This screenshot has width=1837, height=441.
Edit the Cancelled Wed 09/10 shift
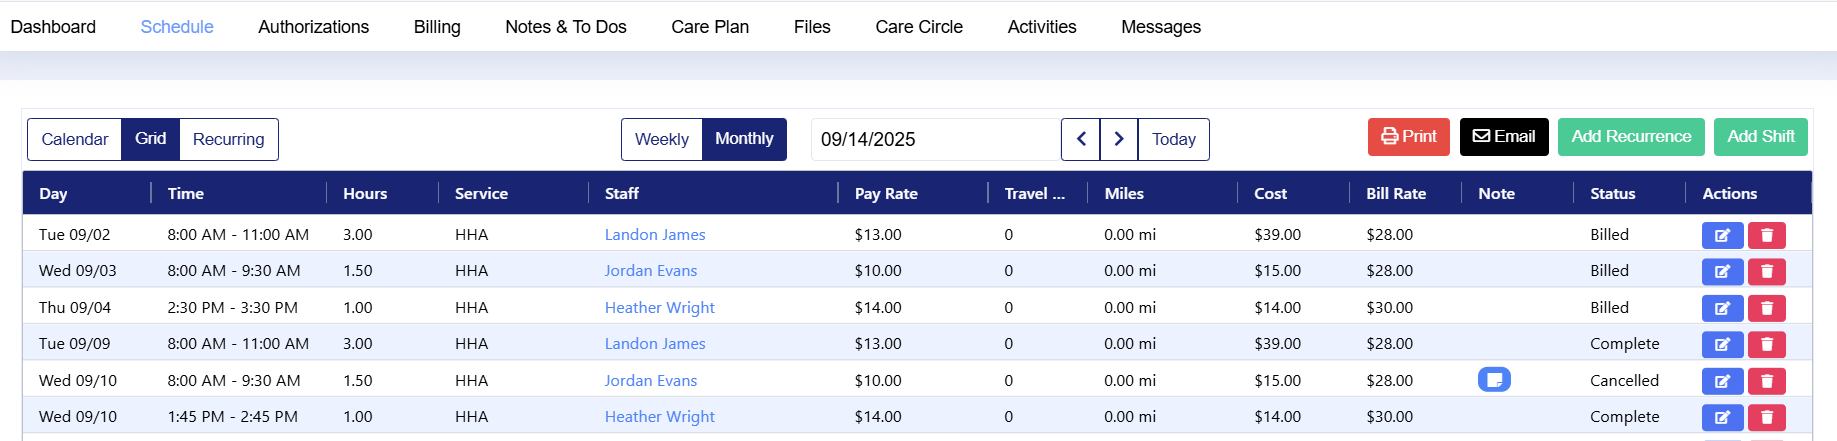tap(1722, 381)
